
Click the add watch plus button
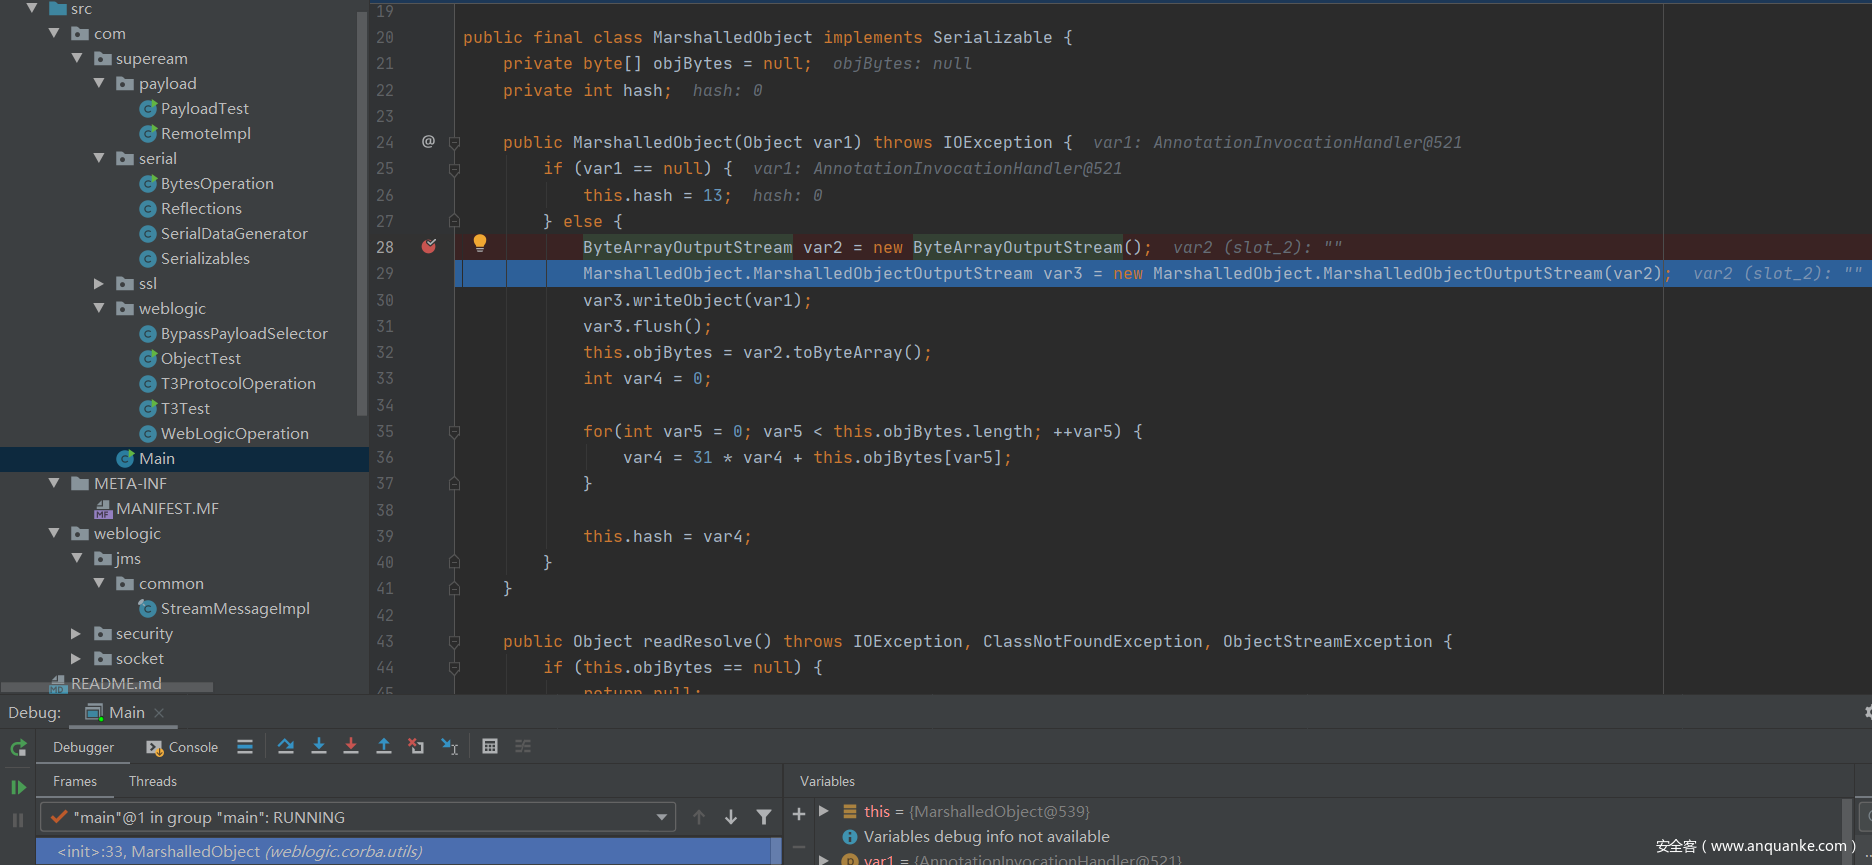point(799,815)
